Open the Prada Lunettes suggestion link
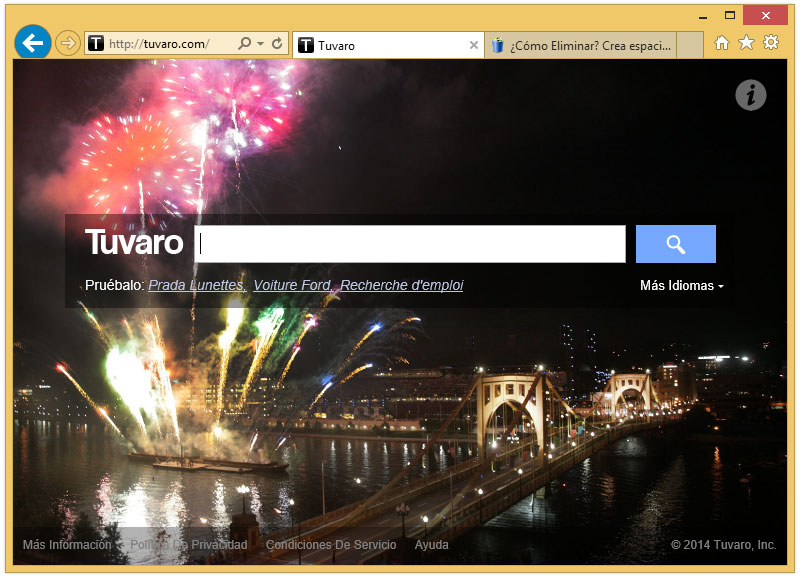 pyautogui.click(x=197, y=285)
